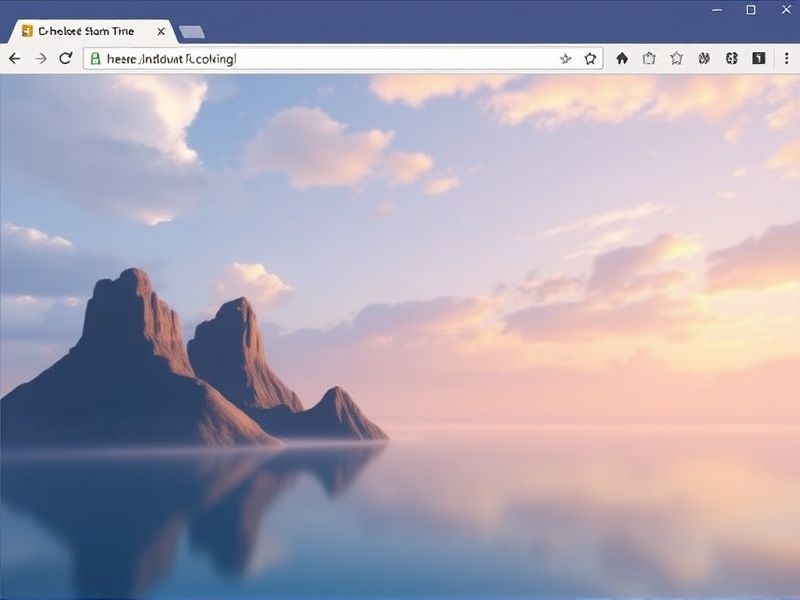Bookmark this page with the star icon
The image size is (800, 600).
tap(592, 58)
